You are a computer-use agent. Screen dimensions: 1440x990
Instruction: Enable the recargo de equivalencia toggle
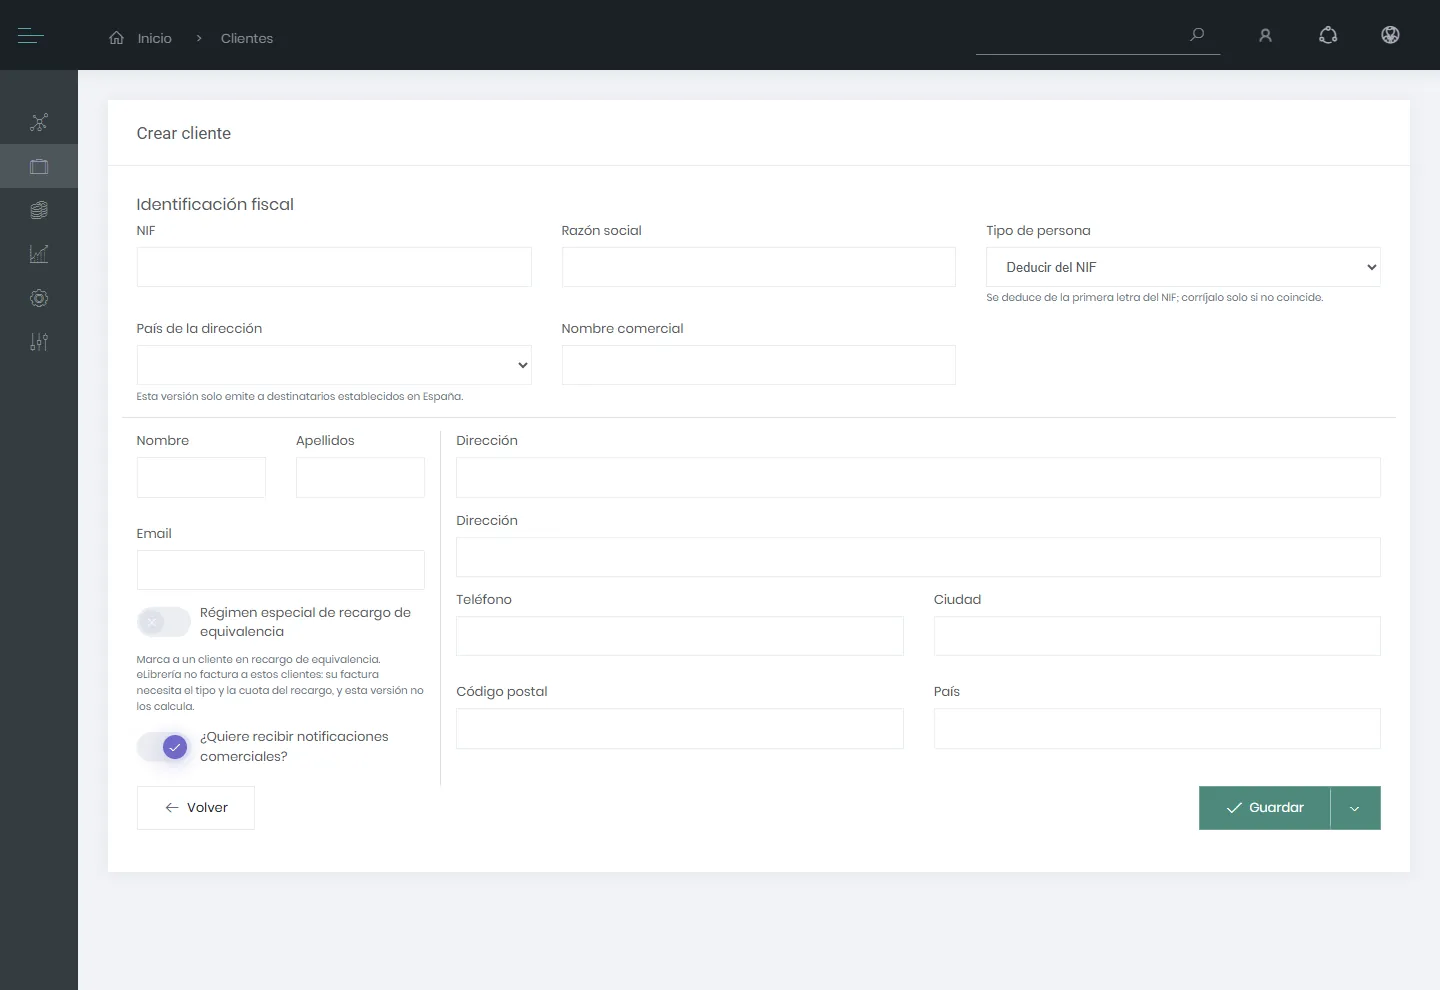pyautogui.click(x=163, y=622)
